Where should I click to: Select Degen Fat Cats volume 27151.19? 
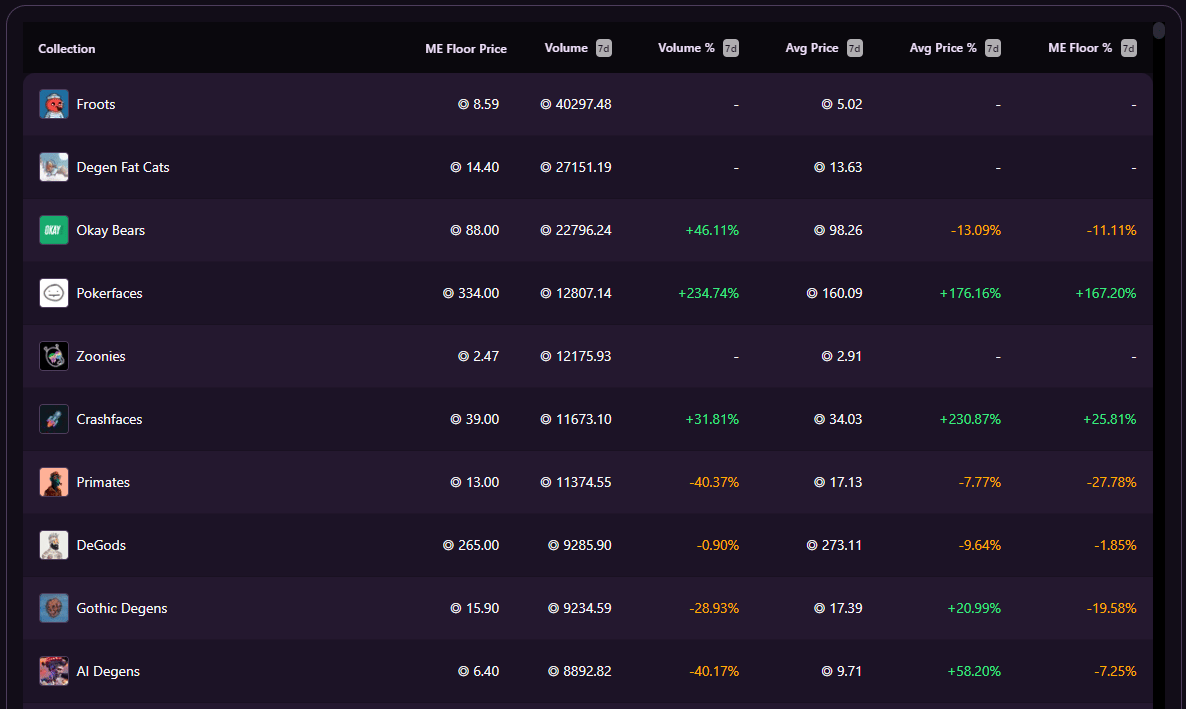[576, 167]
